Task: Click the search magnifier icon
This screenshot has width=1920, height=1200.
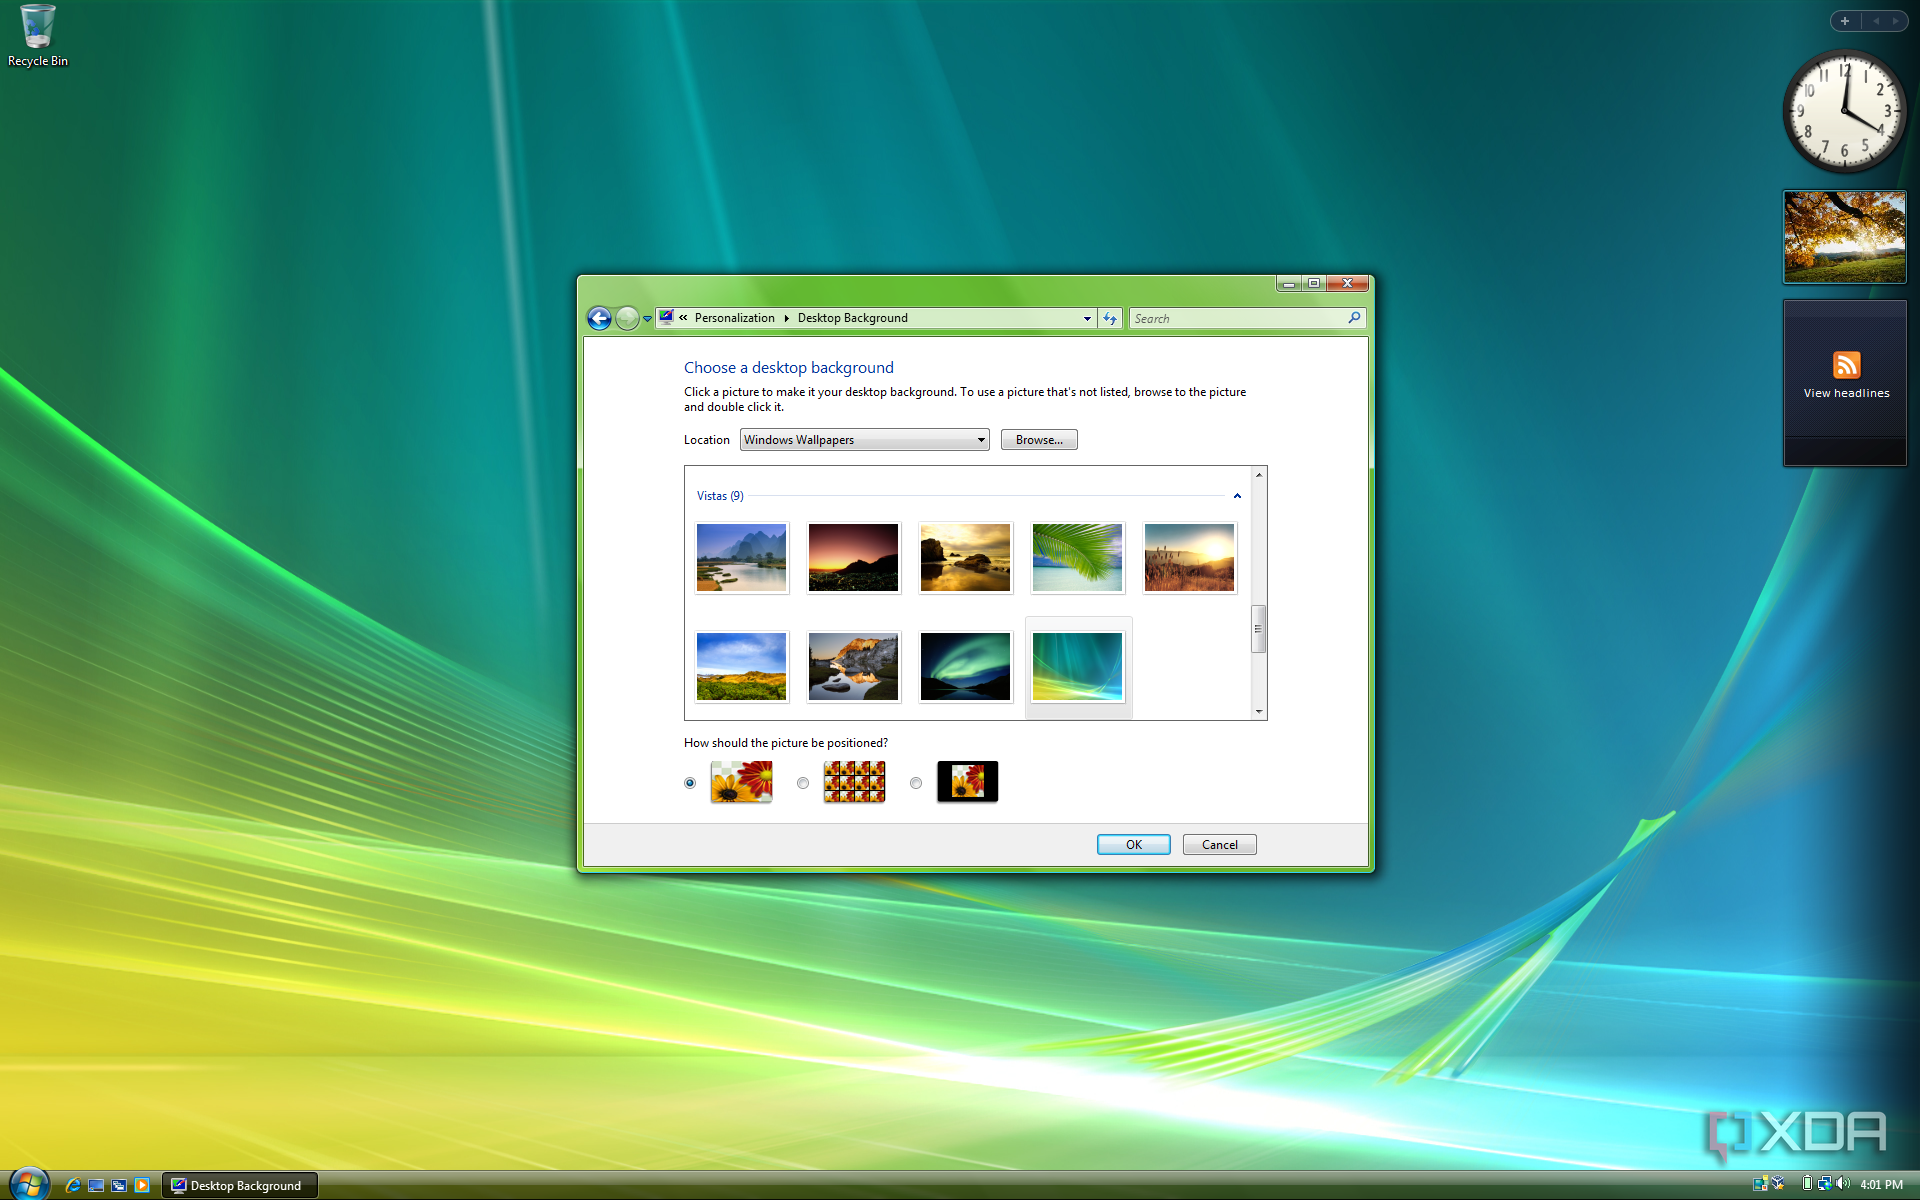Action: coord(1354,318)
